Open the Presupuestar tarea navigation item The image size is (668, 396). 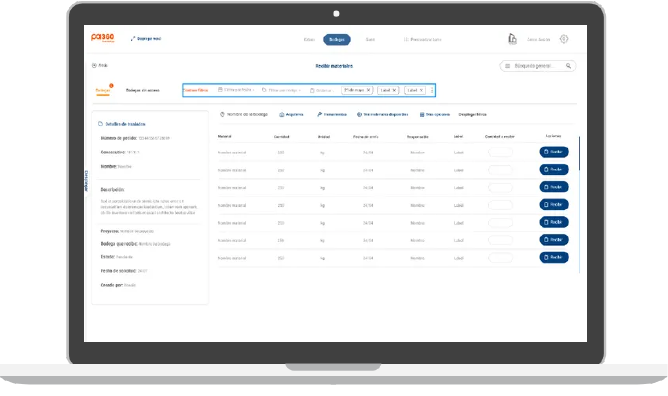422,40
